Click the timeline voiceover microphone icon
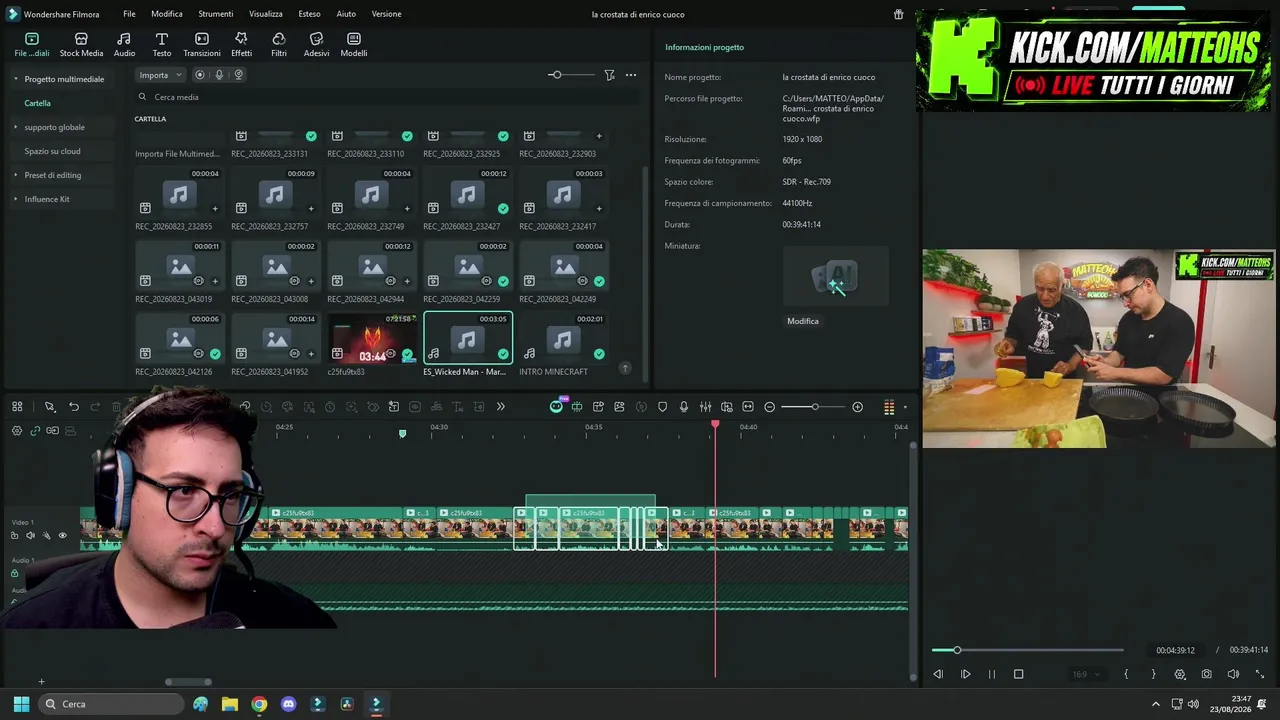 click(684, 407)
